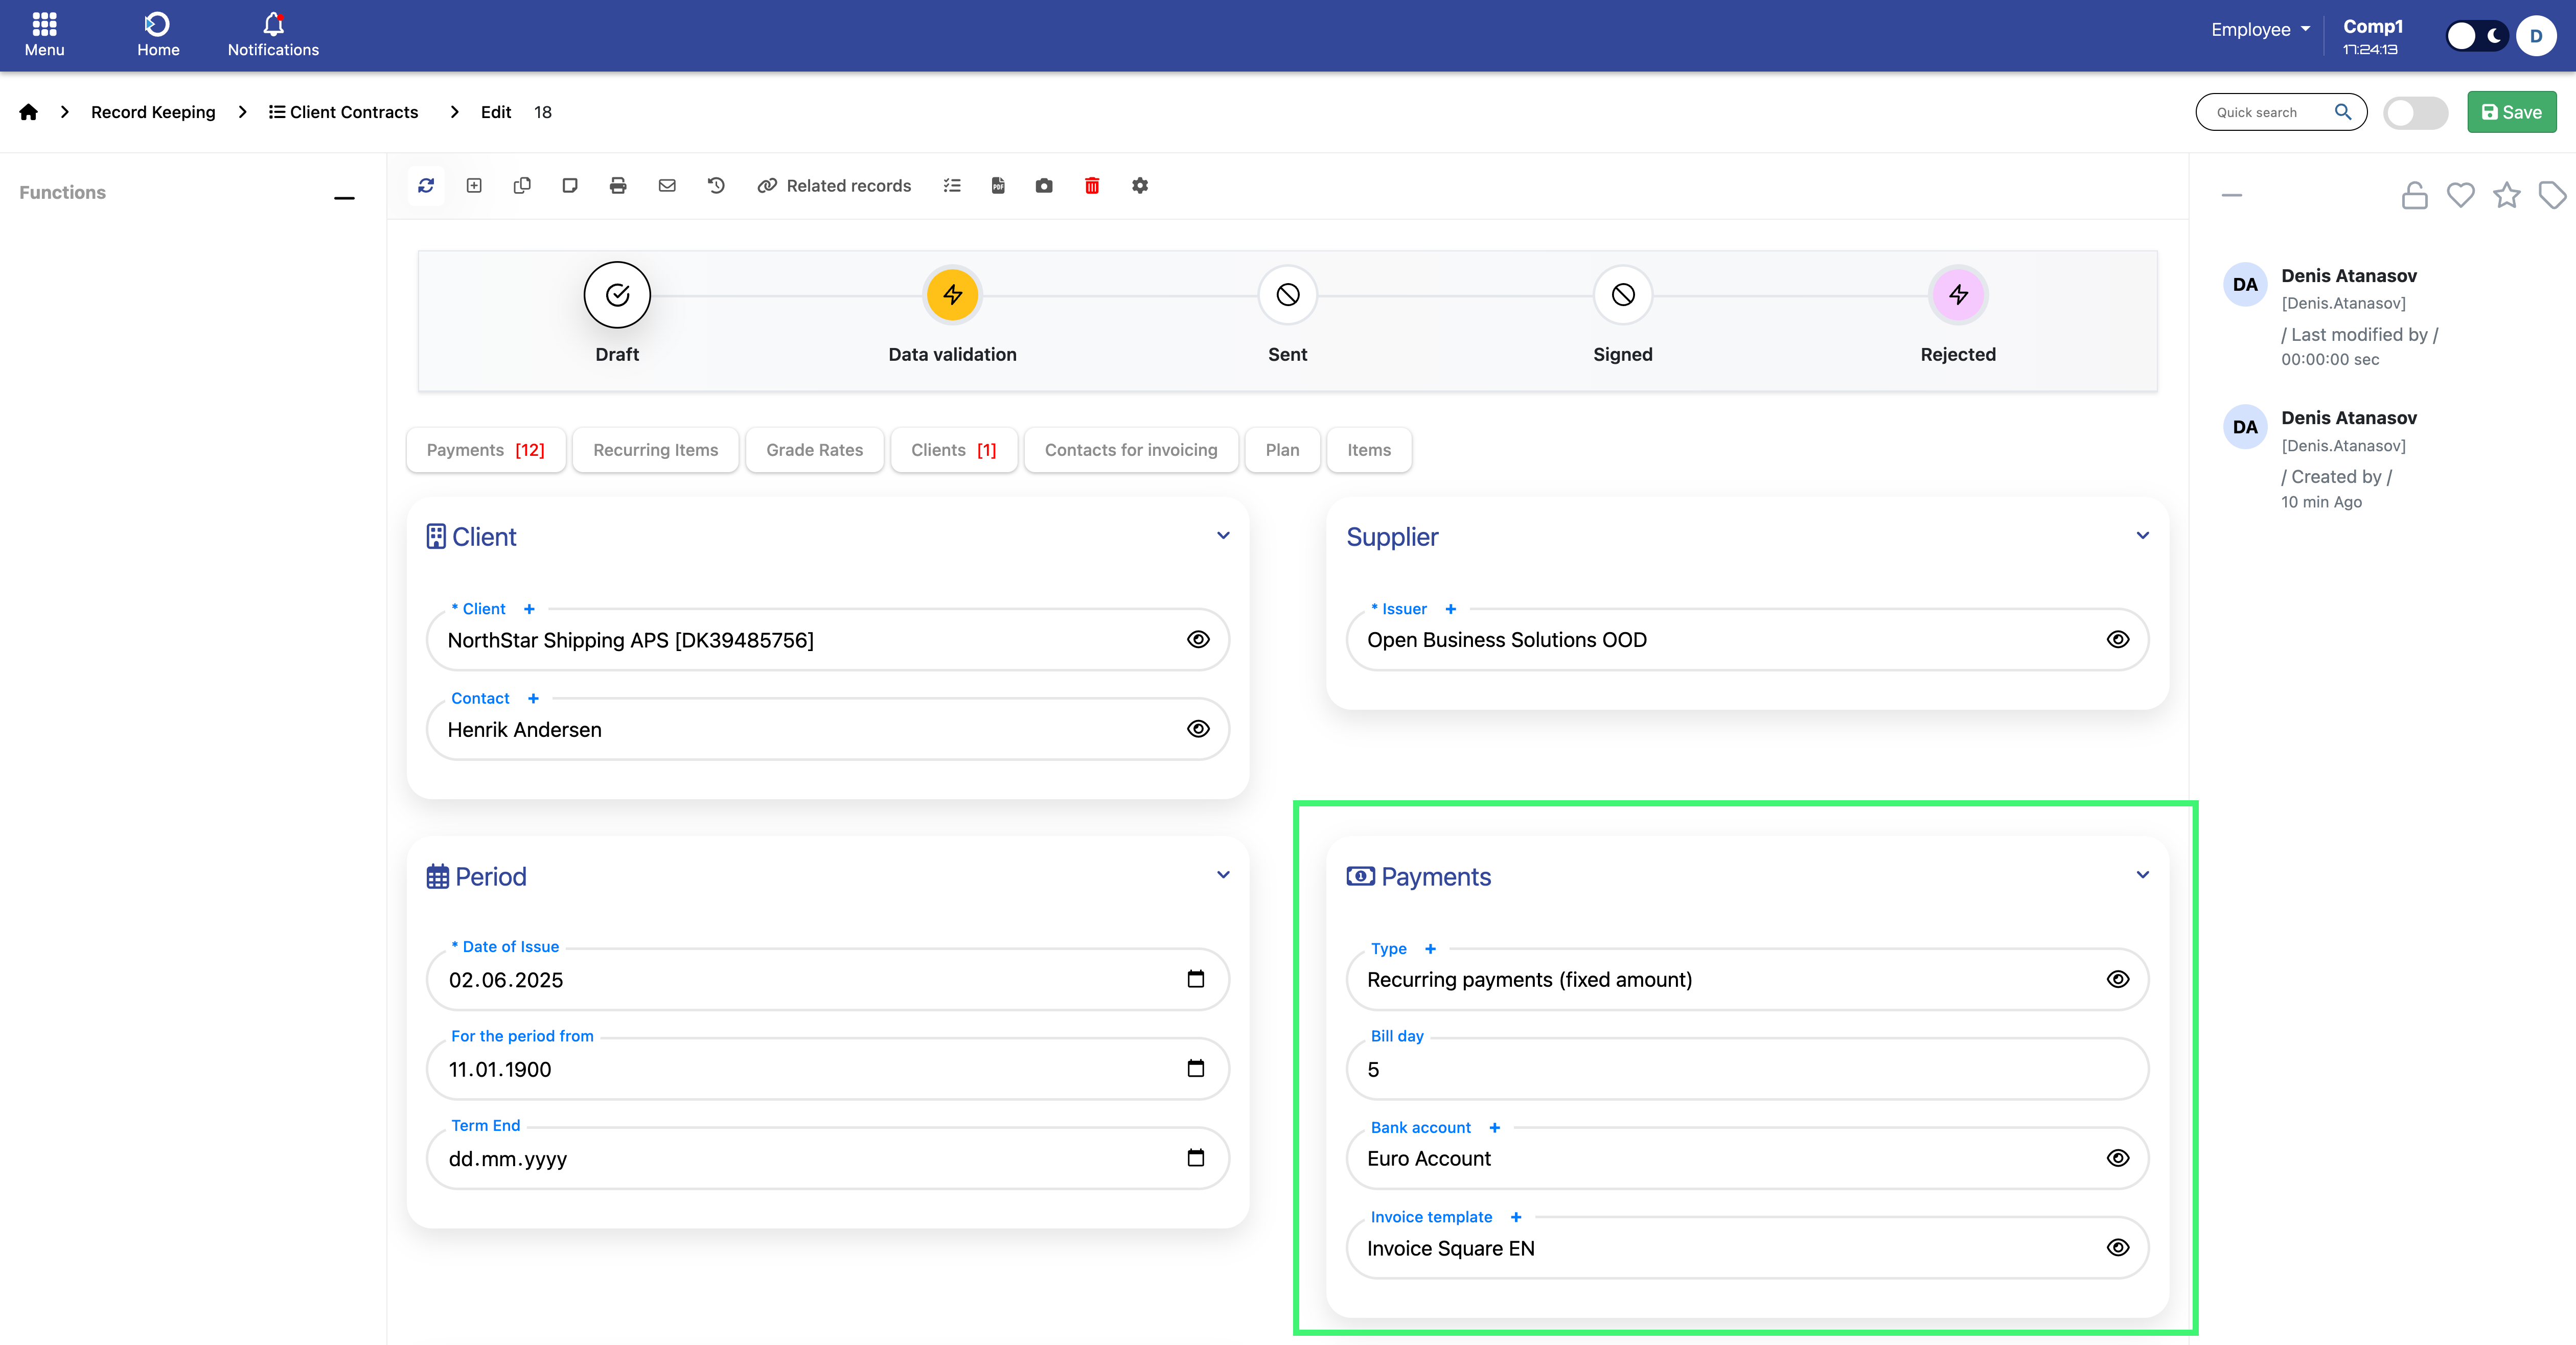Viewport: 2576px width, 1345px height.
Task: Move workflow to Rejected stage
Action: [1958, 295]
